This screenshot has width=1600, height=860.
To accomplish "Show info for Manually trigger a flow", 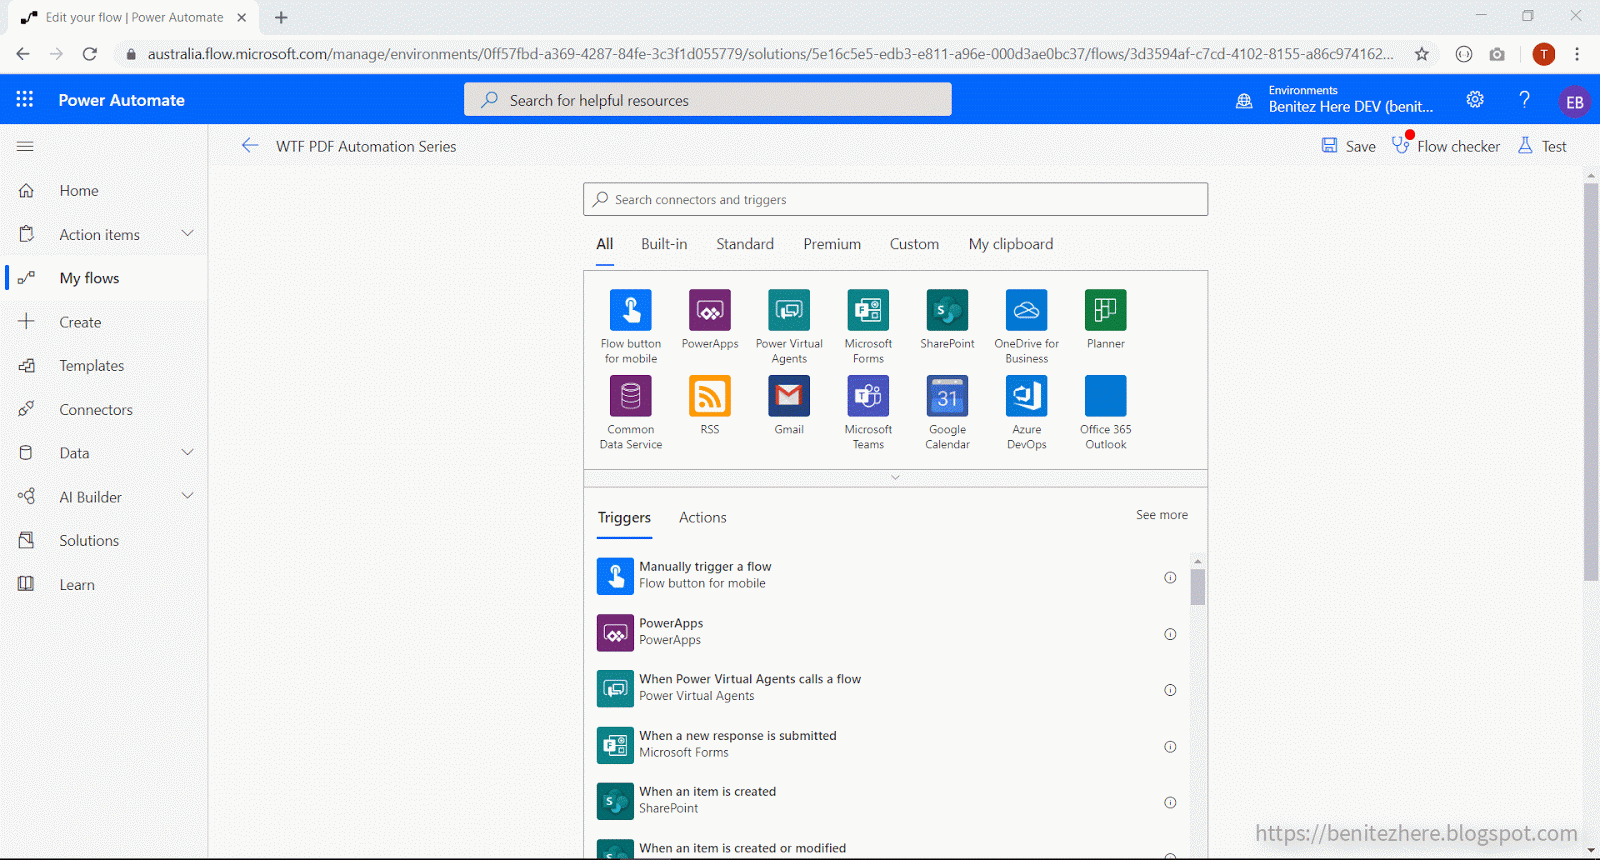I will click(x=1170, y=577).
